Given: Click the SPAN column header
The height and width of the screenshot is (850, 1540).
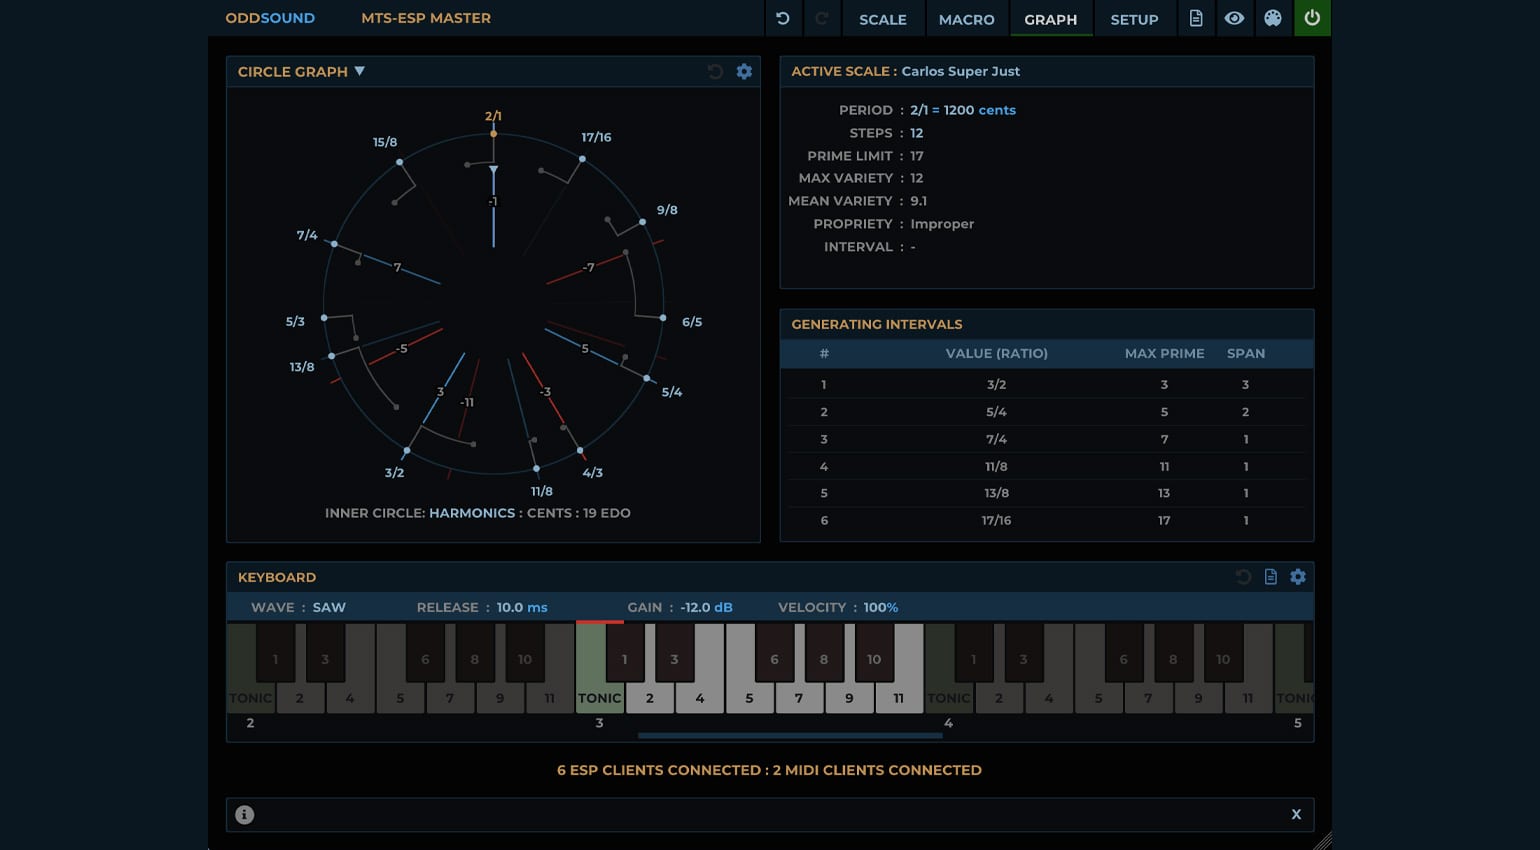Looking at the screenshot, I should [1246, 354].
